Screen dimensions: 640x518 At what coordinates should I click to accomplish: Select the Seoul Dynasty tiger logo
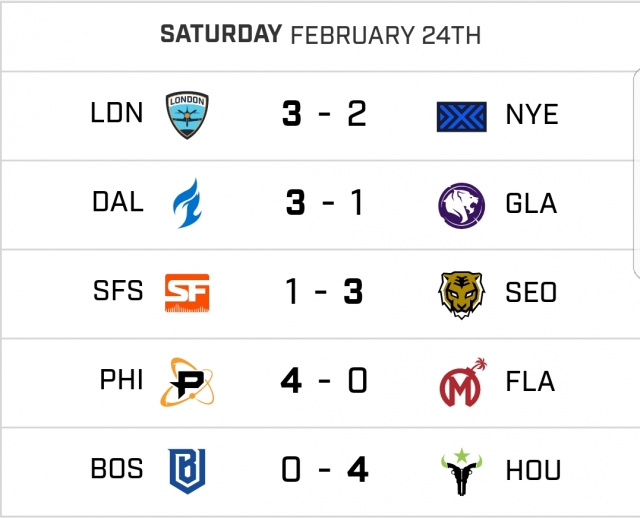[x=462, y=293]
